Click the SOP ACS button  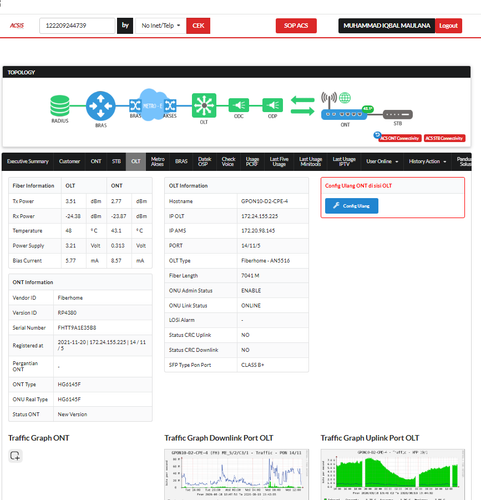pyautogui.click(x=296, y=26)
